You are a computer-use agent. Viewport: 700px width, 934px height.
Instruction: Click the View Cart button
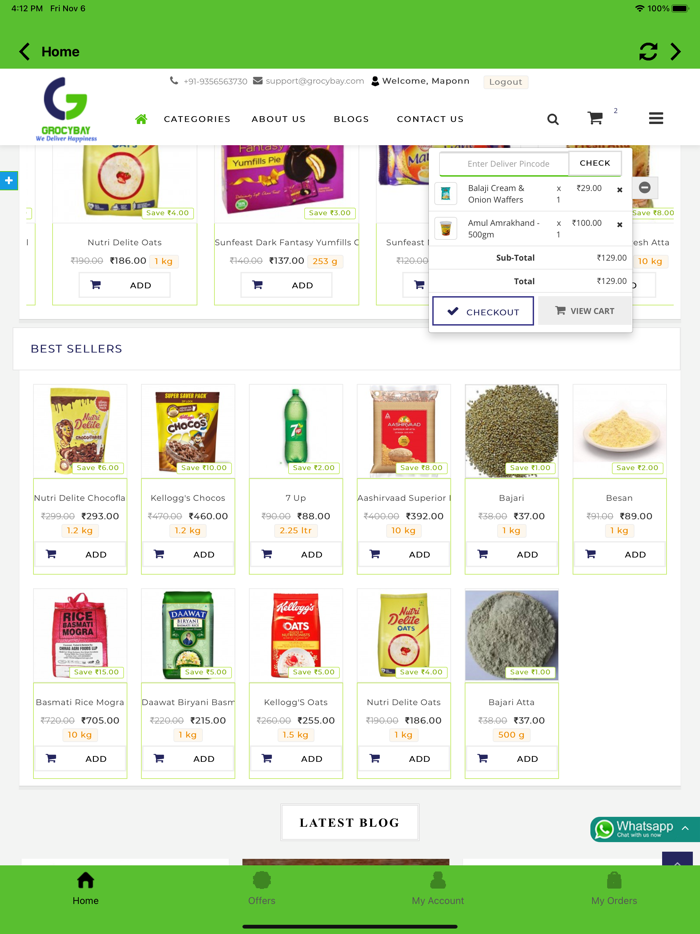pos(584,310)
